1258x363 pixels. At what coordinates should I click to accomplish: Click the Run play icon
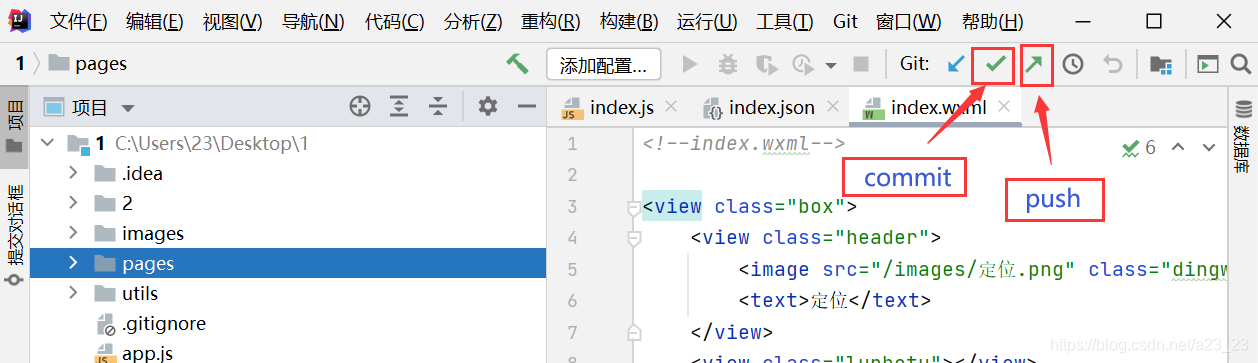pos(689,64)
